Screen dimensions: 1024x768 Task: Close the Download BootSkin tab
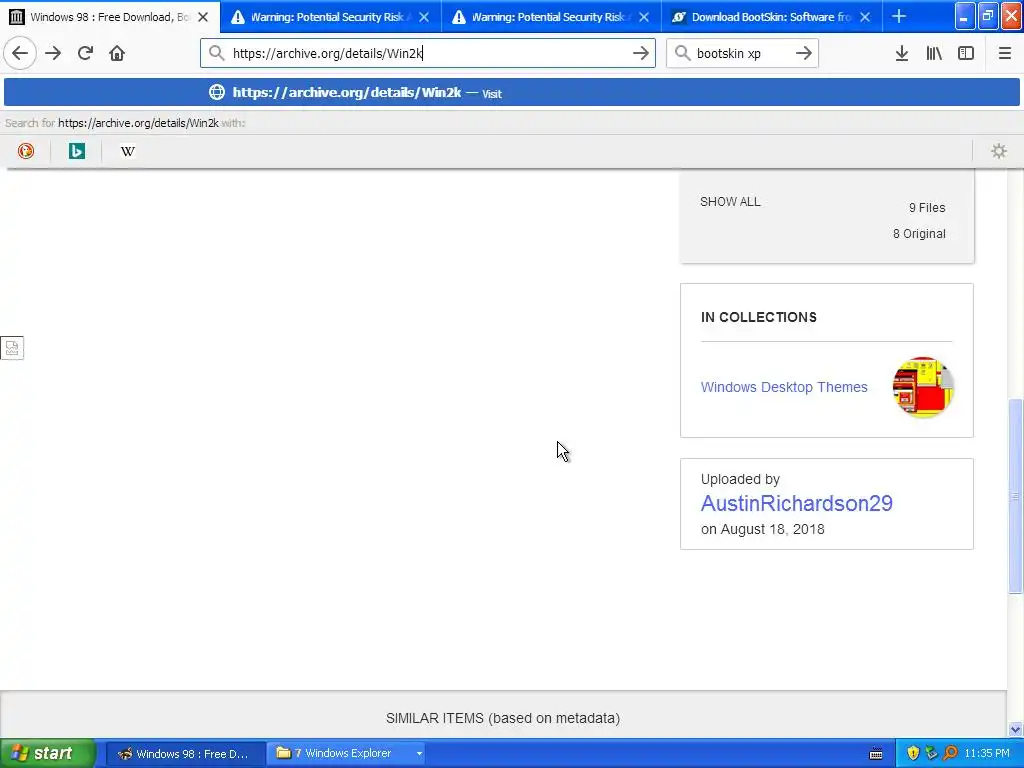865,17
